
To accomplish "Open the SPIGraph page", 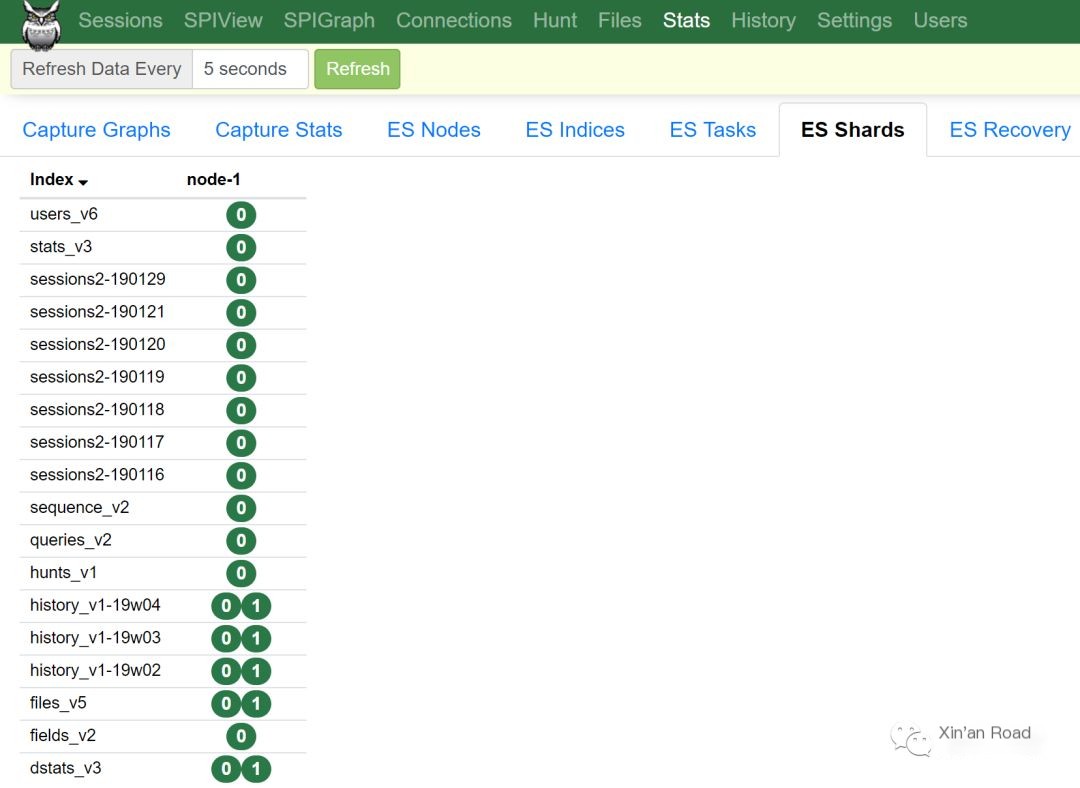I will click(x=329, y=21).
